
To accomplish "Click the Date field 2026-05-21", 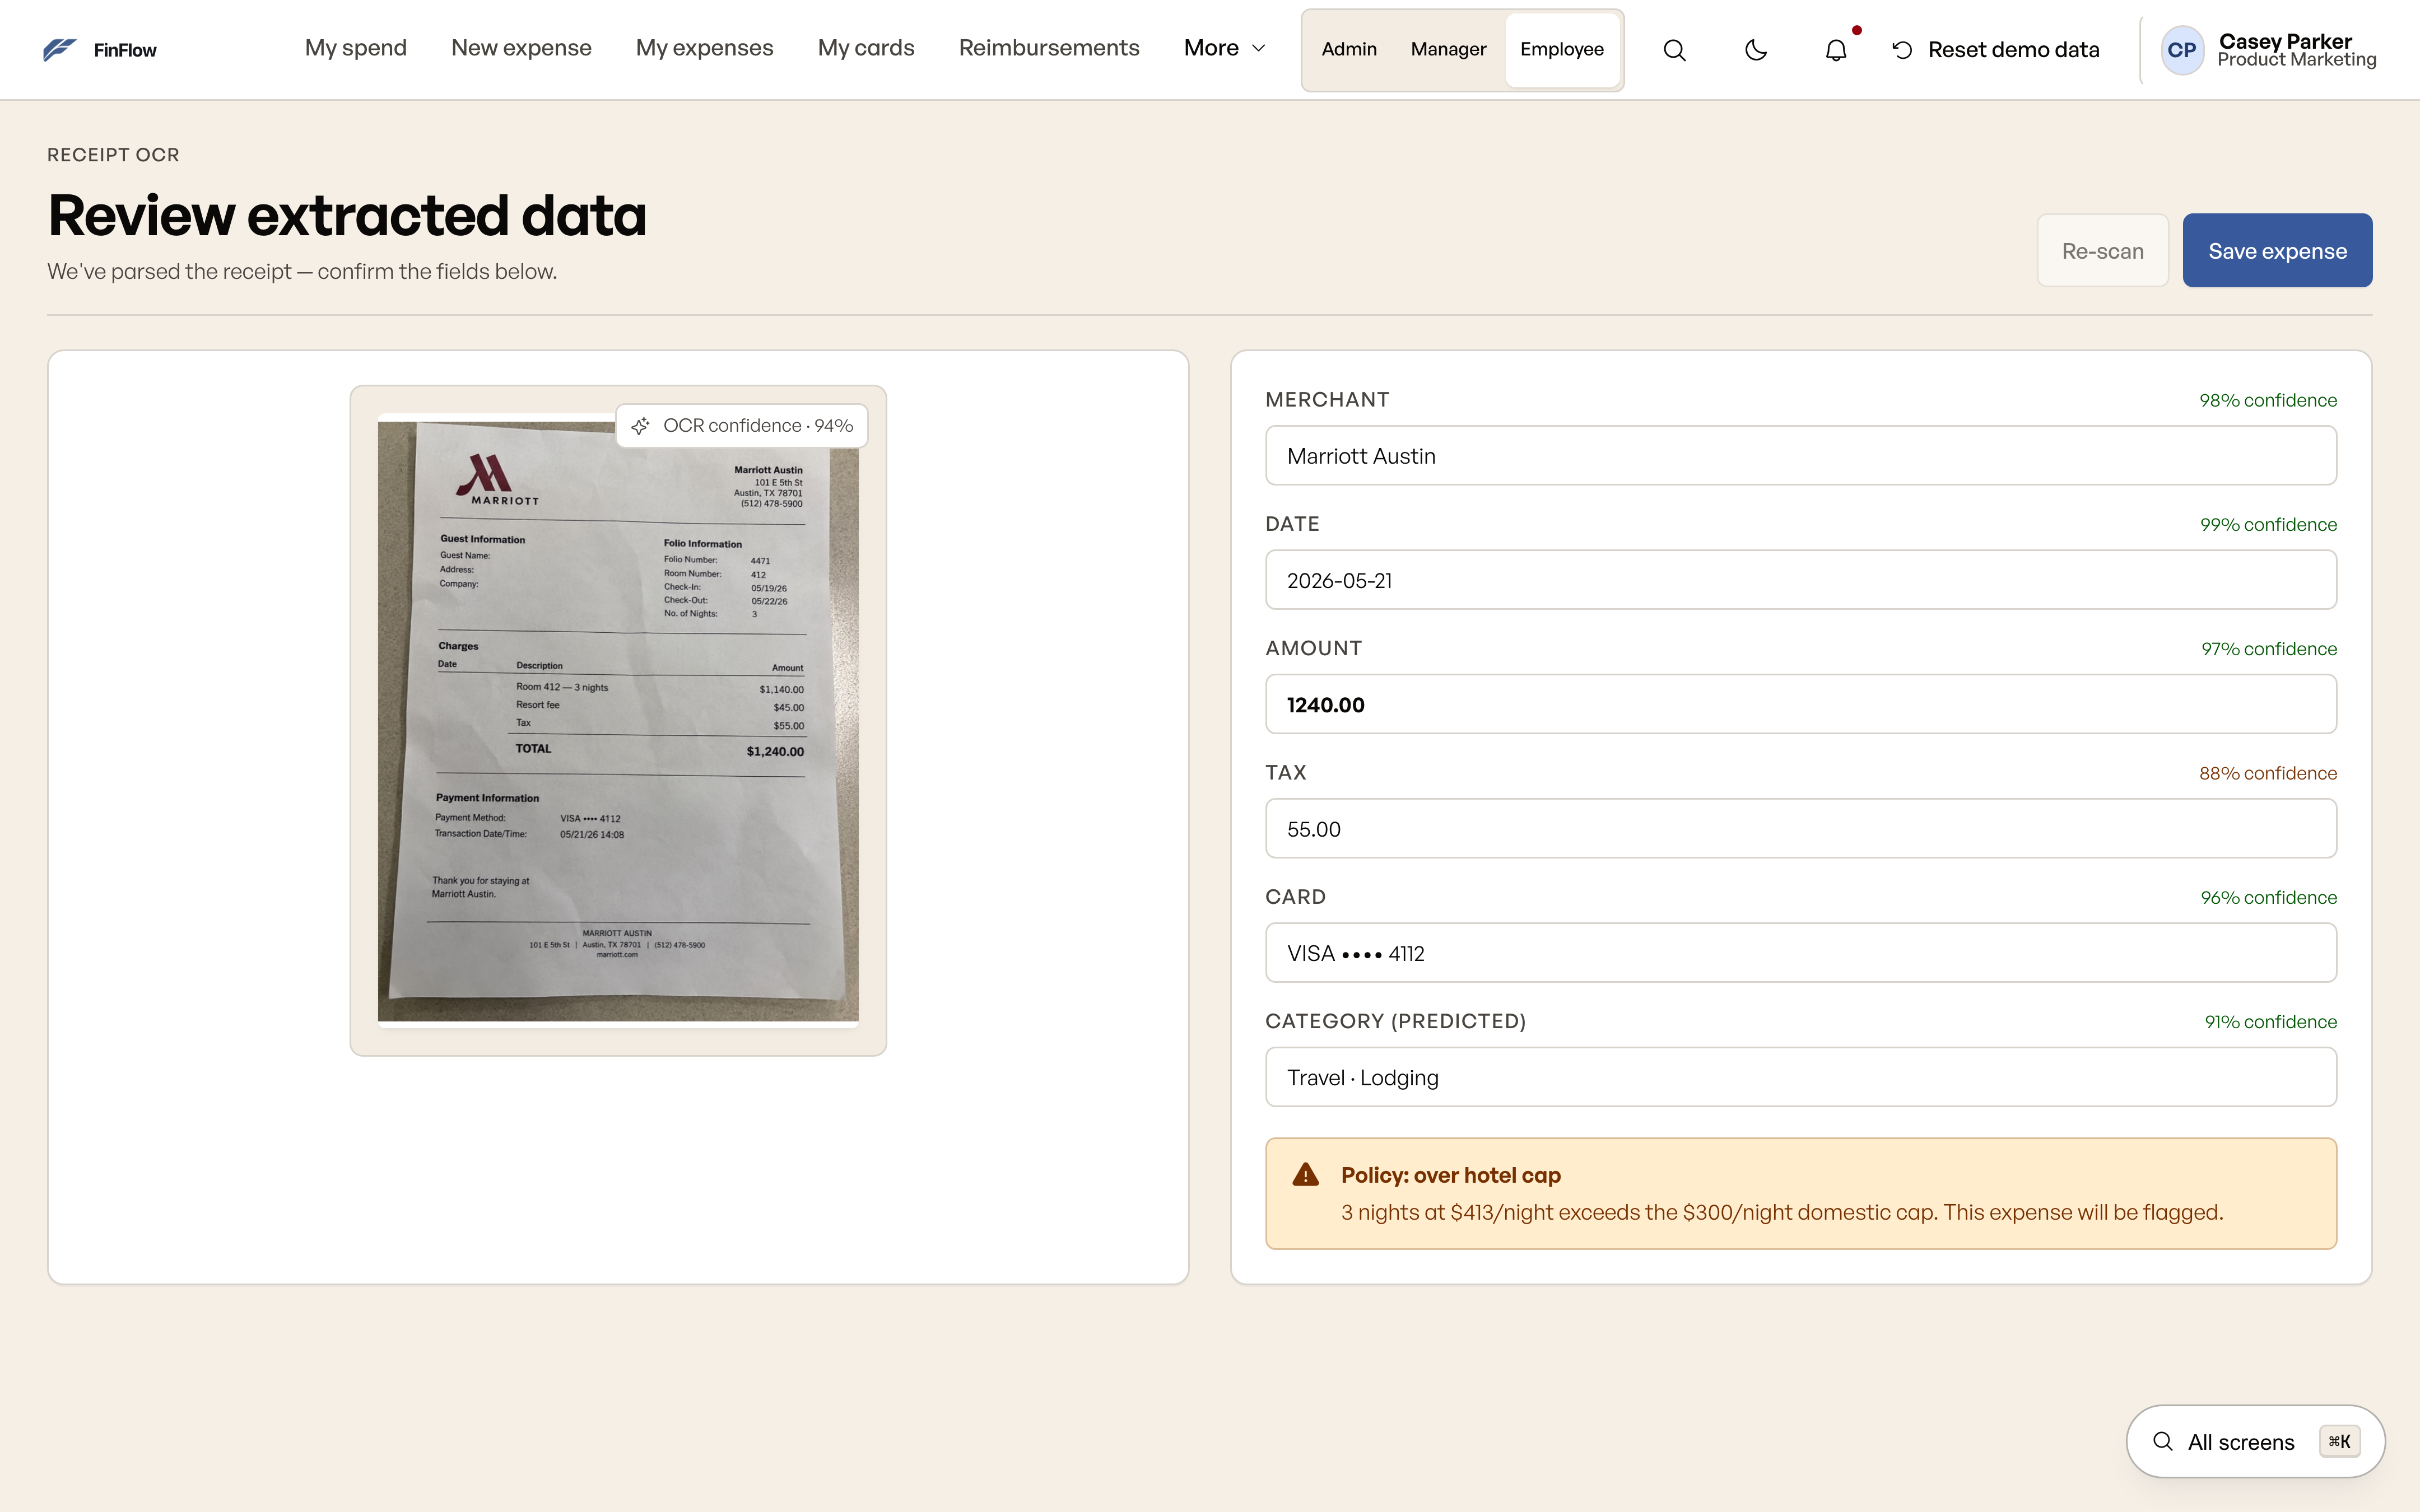I will pyautogui.click(x=1801, y=580).
